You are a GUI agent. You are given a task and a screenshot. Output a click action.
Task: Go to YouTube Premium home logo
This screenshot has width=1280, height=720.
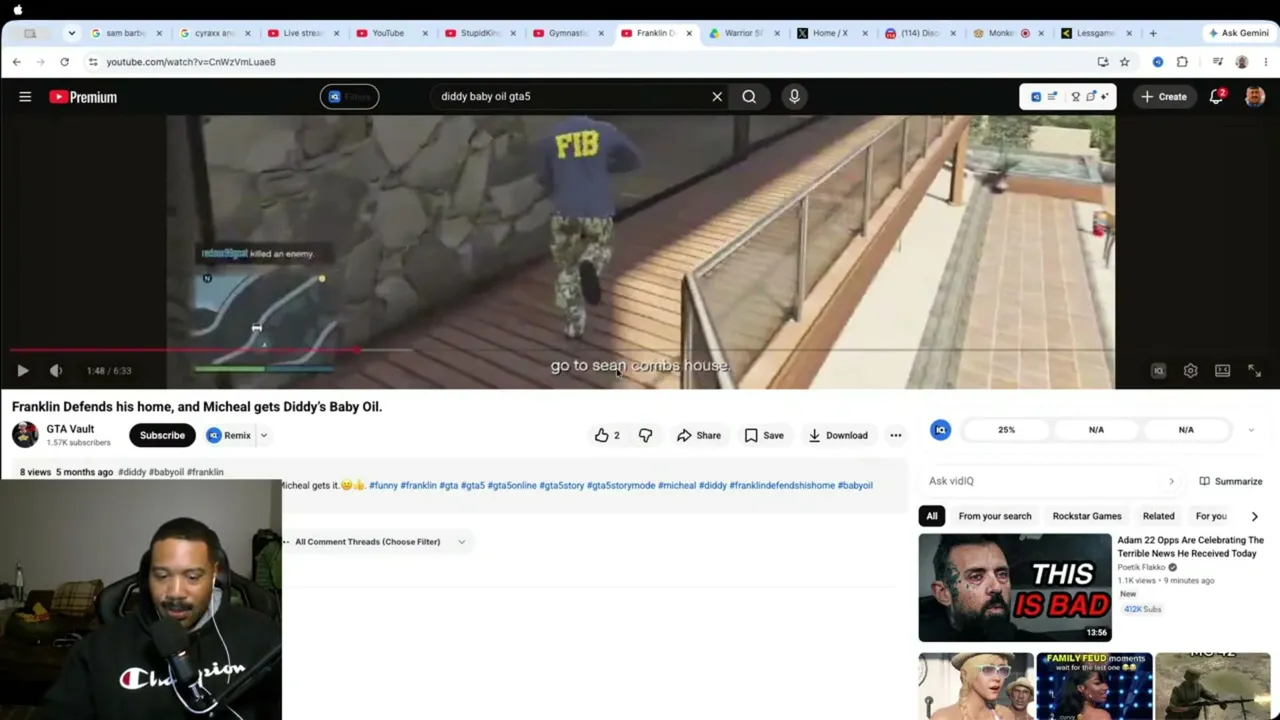(83, 97)
